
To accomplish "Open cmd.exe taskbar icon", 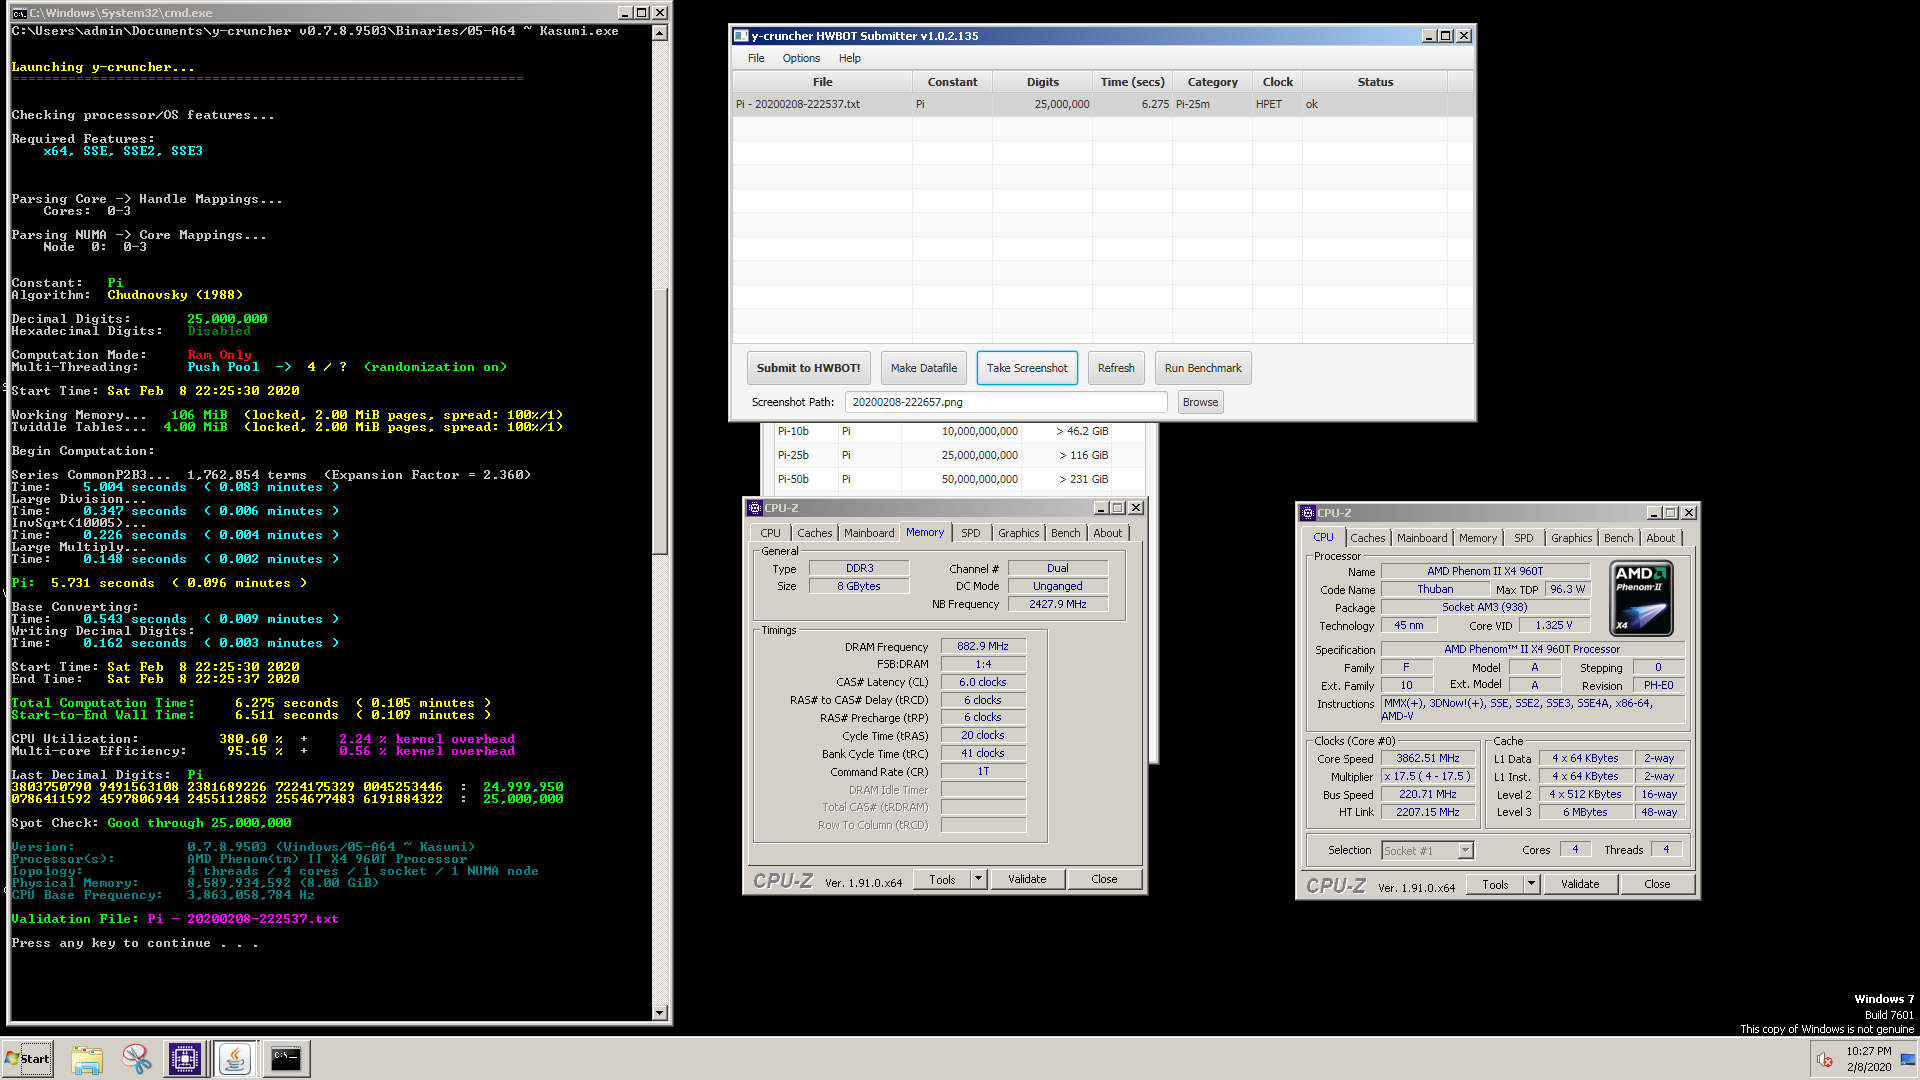I will point(286,1059).
